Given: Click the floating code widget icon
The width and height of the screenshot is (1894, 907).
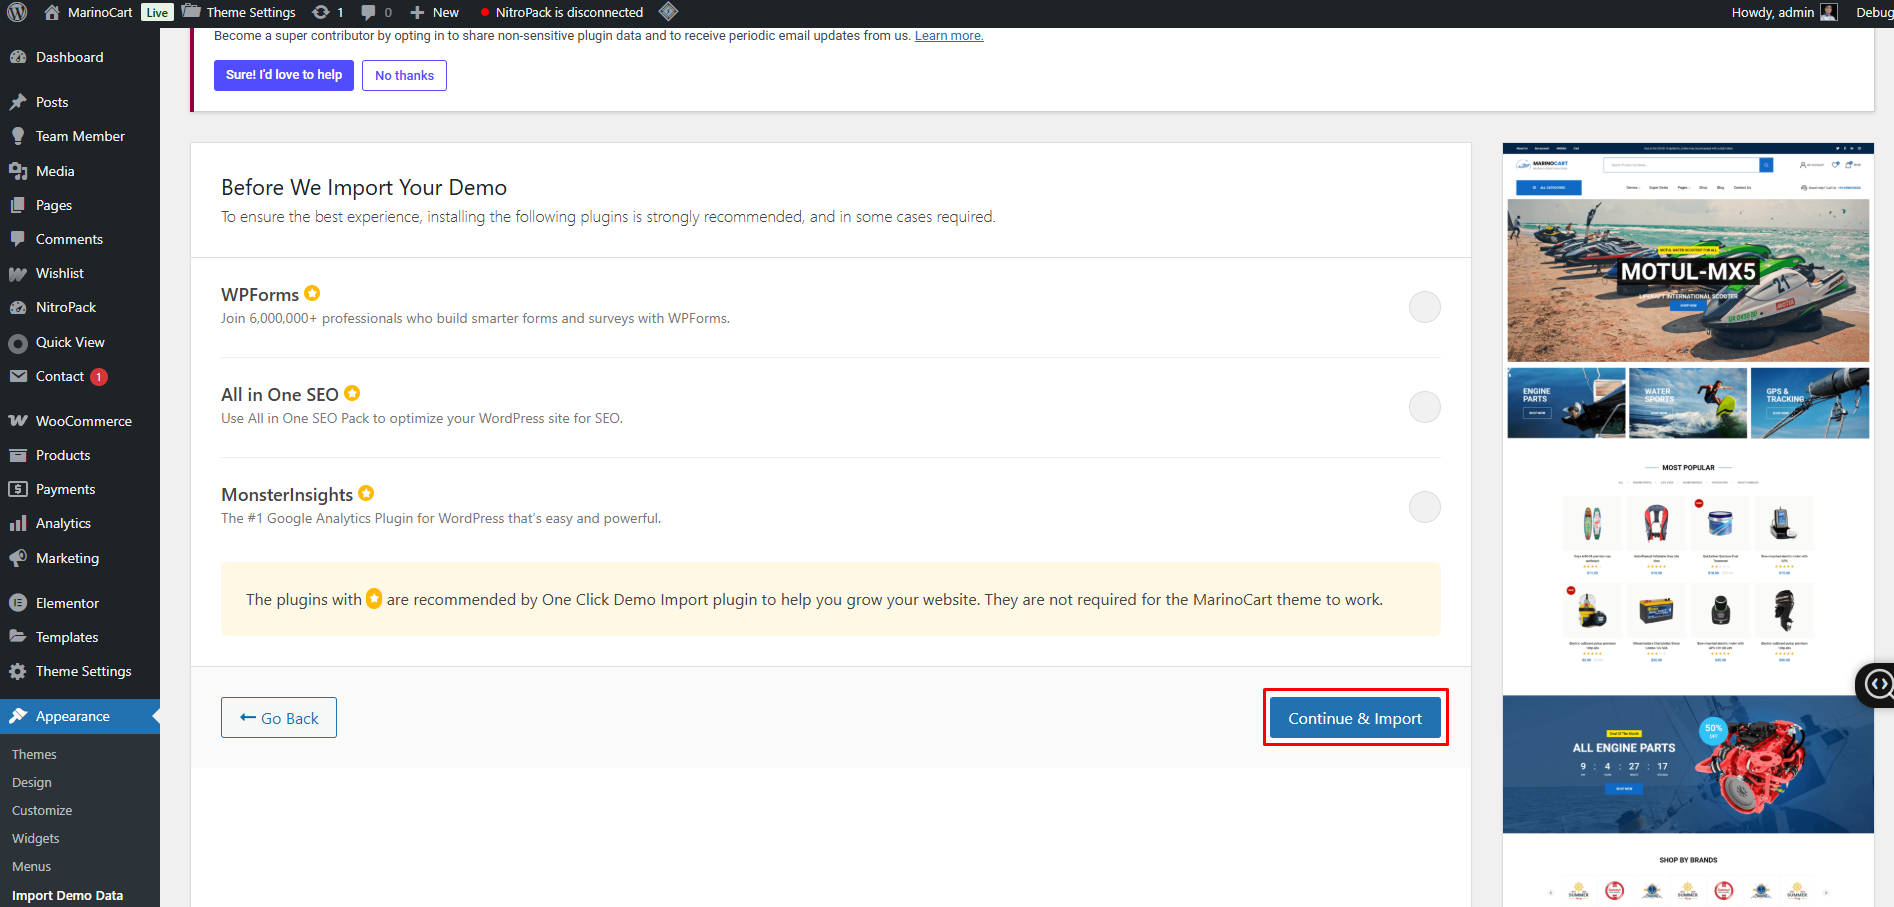Looking at the screenshot, I should (x=1878, y=684).
